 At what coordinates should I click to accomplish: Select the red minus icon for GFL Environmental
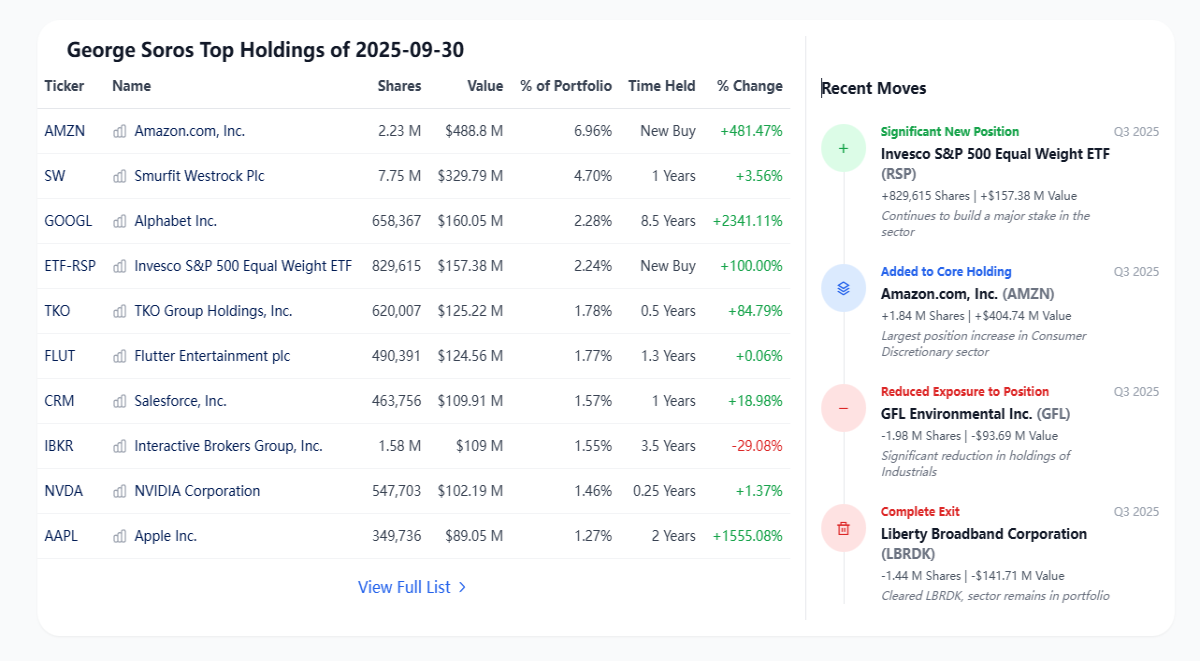click(843, 408)
